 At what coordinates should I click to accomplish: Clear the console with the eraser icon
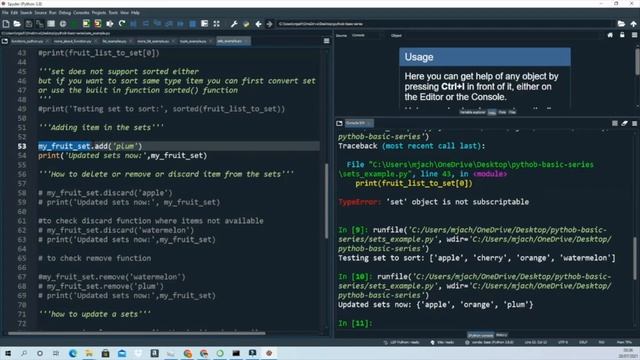624,123
